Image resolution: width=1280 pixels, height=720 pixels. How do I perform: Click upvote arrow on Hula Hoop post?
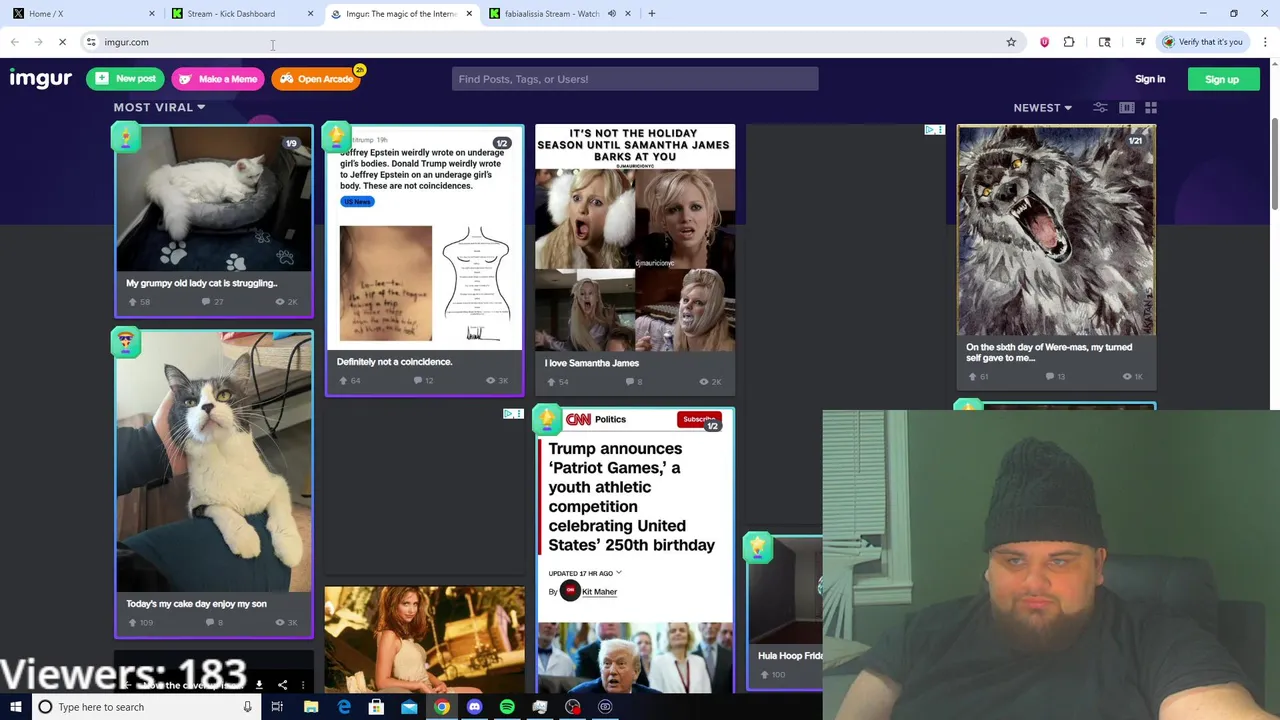(x=765, y=675)
